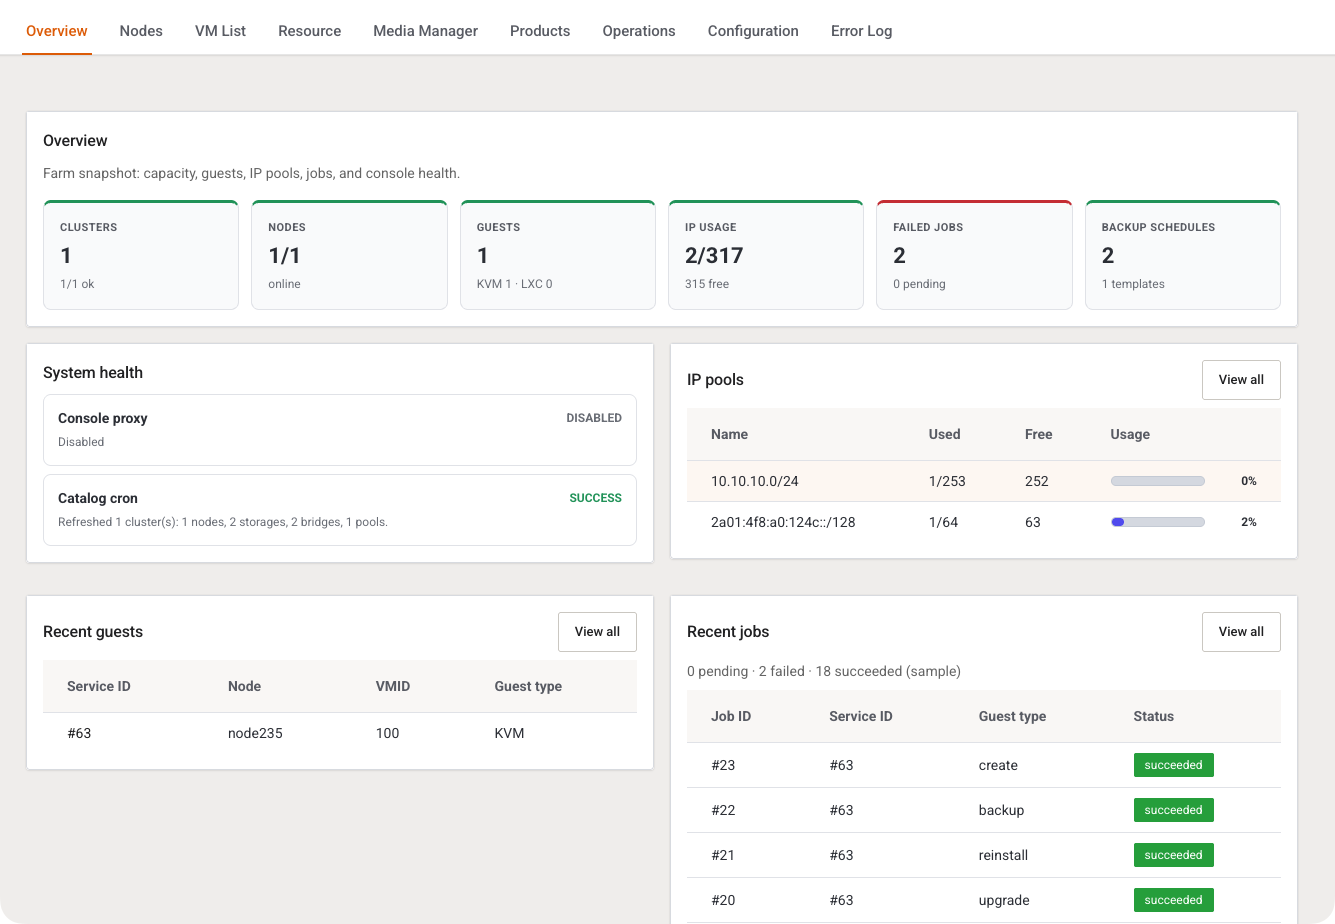This screenshot has width=1335, height=924.
Task: Open the Nodes tab
Action: coord(141,31)
